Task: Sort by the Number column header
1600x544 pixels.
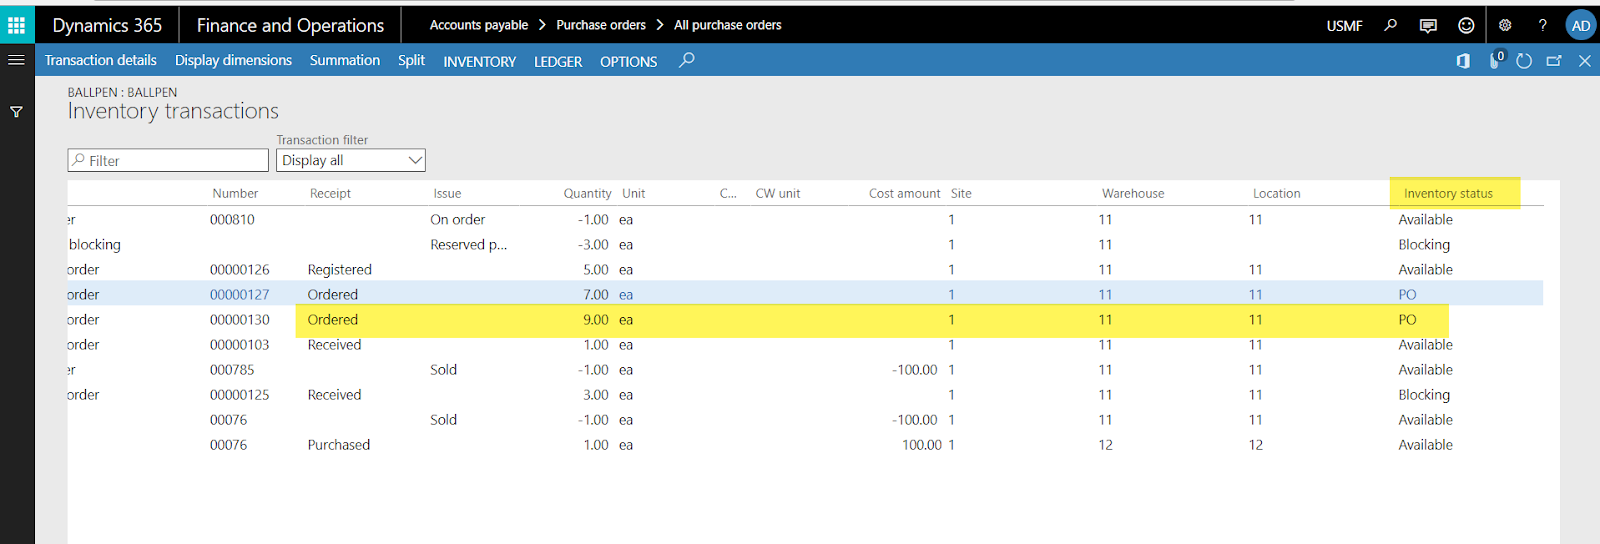Action: click(235, 193)
